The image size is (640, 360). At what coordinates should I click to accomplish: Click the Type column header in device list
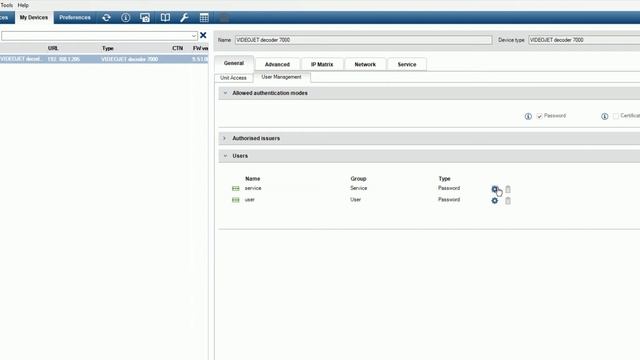pos(108,48)
